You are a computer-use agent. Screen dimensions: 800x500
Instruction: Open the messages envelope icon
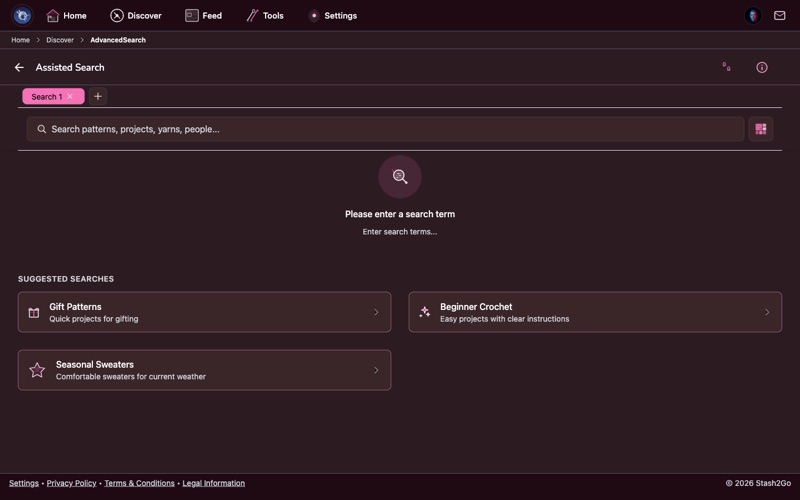point(779,16)
